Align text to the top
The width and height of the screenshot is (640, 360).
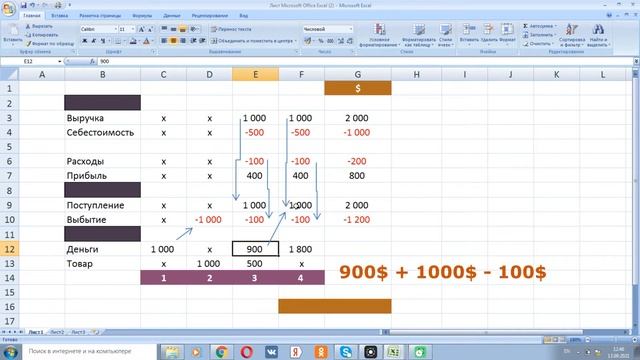[x=164, y=29]
